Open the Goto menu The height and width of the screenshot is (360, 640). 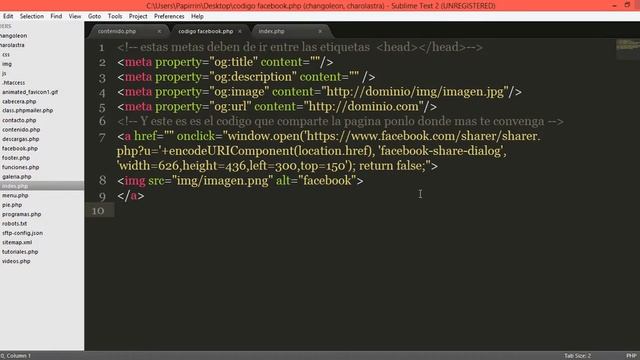click(x=94, y=16)
